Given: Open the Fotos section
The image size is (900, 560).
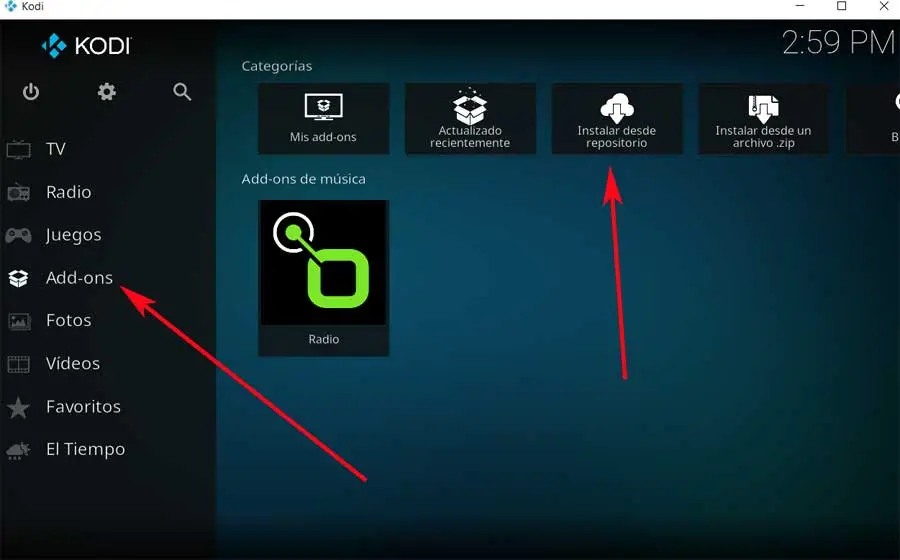Looking at the screenshot, I should [69, 320].
